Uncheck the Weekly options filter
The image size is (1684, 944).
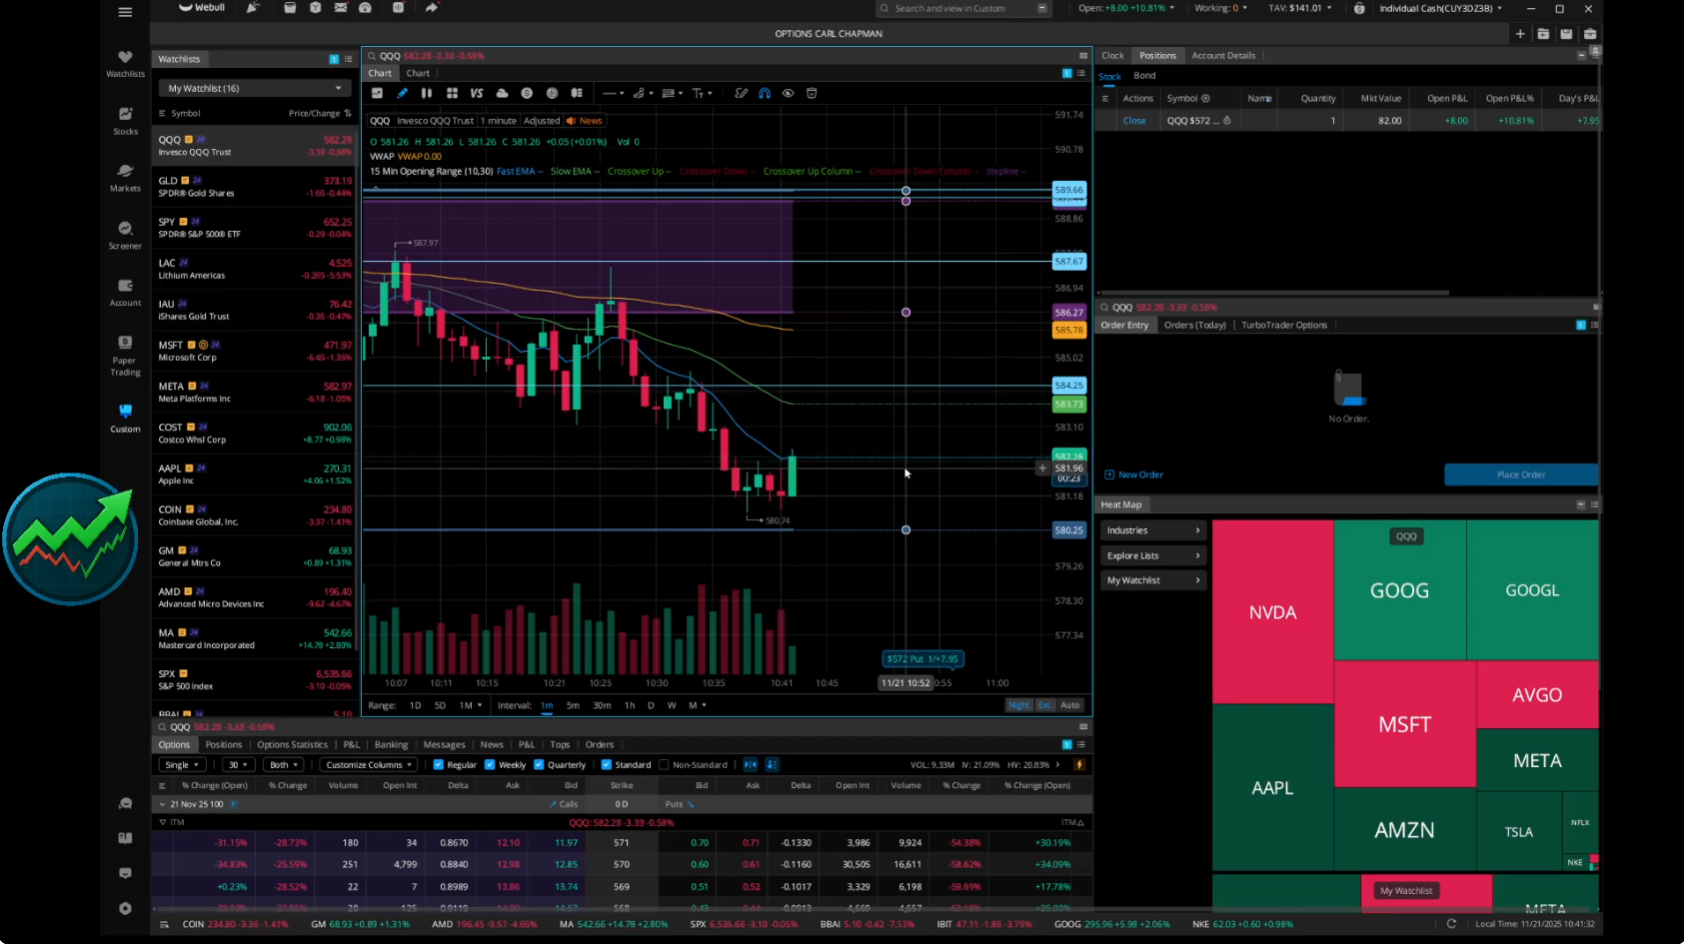(489, 764)
